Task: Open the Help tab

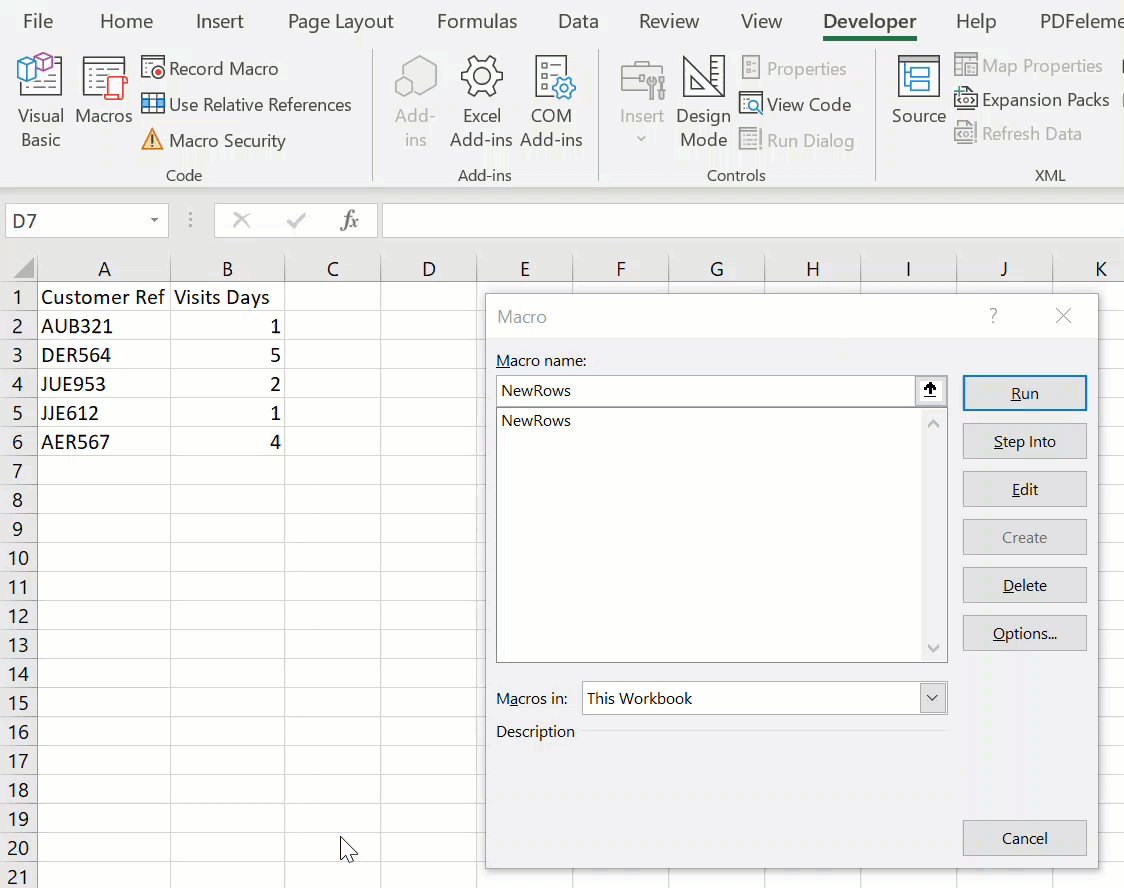Action: pos(976,22)
